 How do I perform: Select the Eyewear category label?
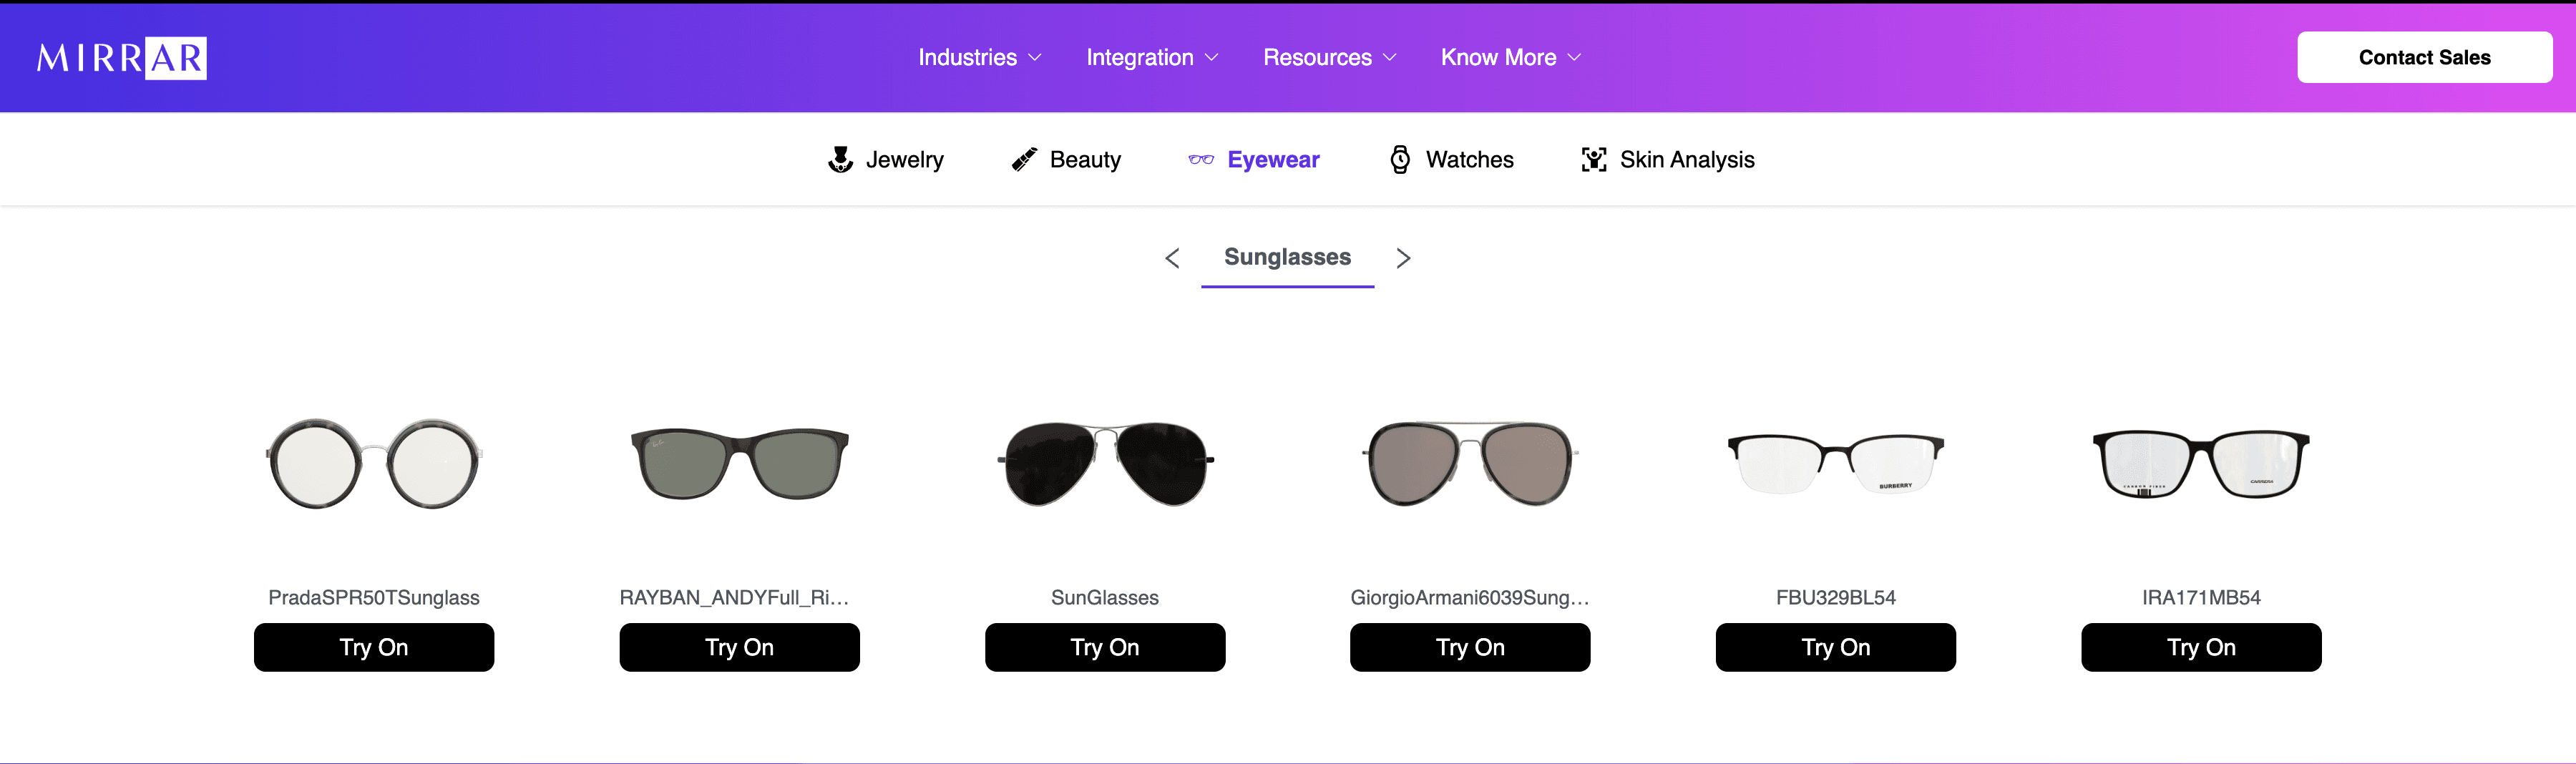click(x=1273, y=160)
